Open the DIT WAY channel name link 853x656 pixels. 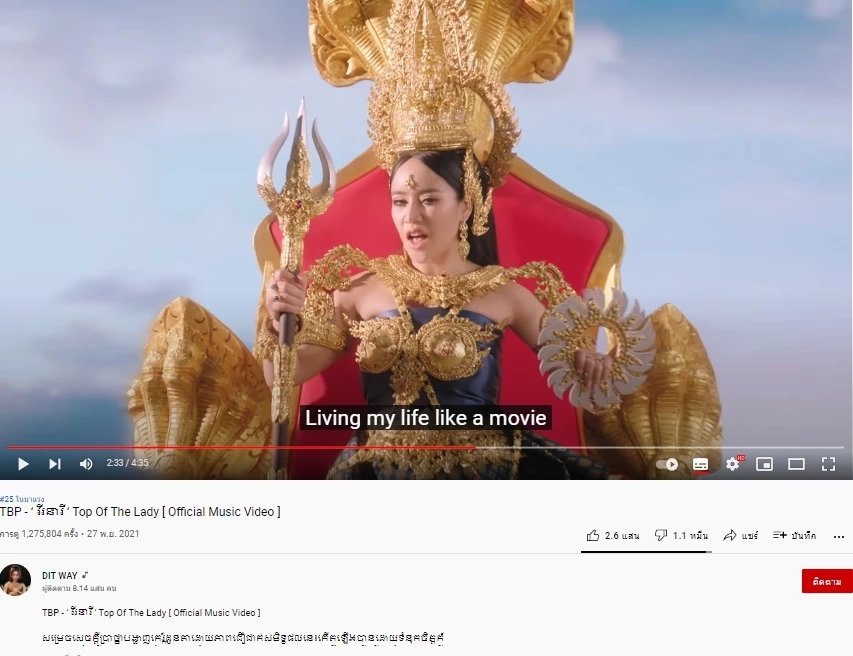pos(60,575)
